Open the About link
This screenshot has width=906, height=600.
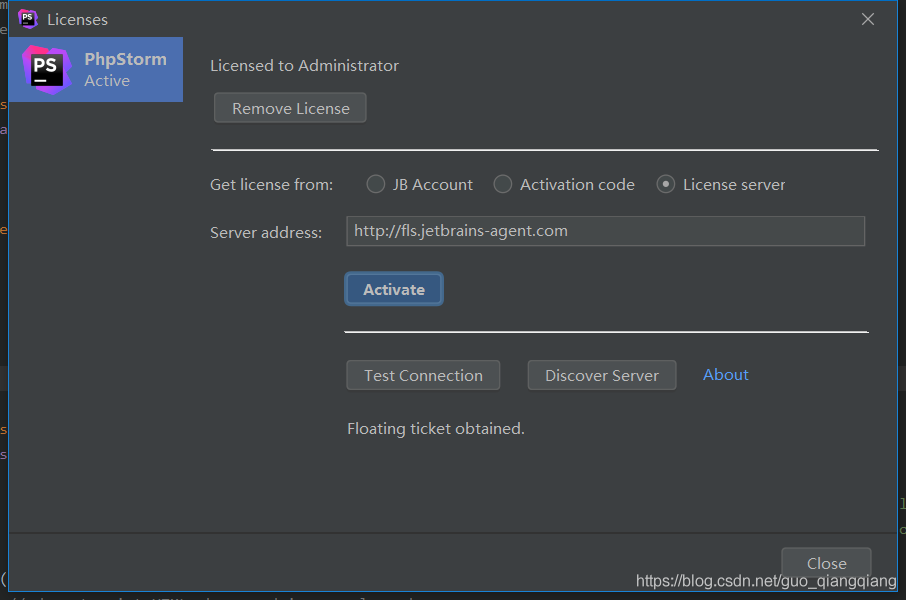(x=726, y=375)
